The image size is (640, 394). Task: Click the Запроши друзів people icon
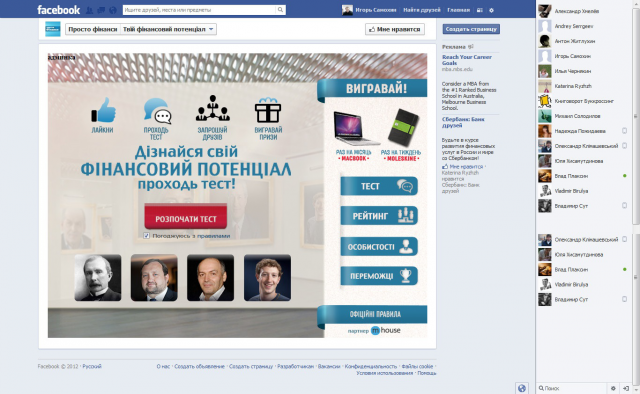point(212,108)
